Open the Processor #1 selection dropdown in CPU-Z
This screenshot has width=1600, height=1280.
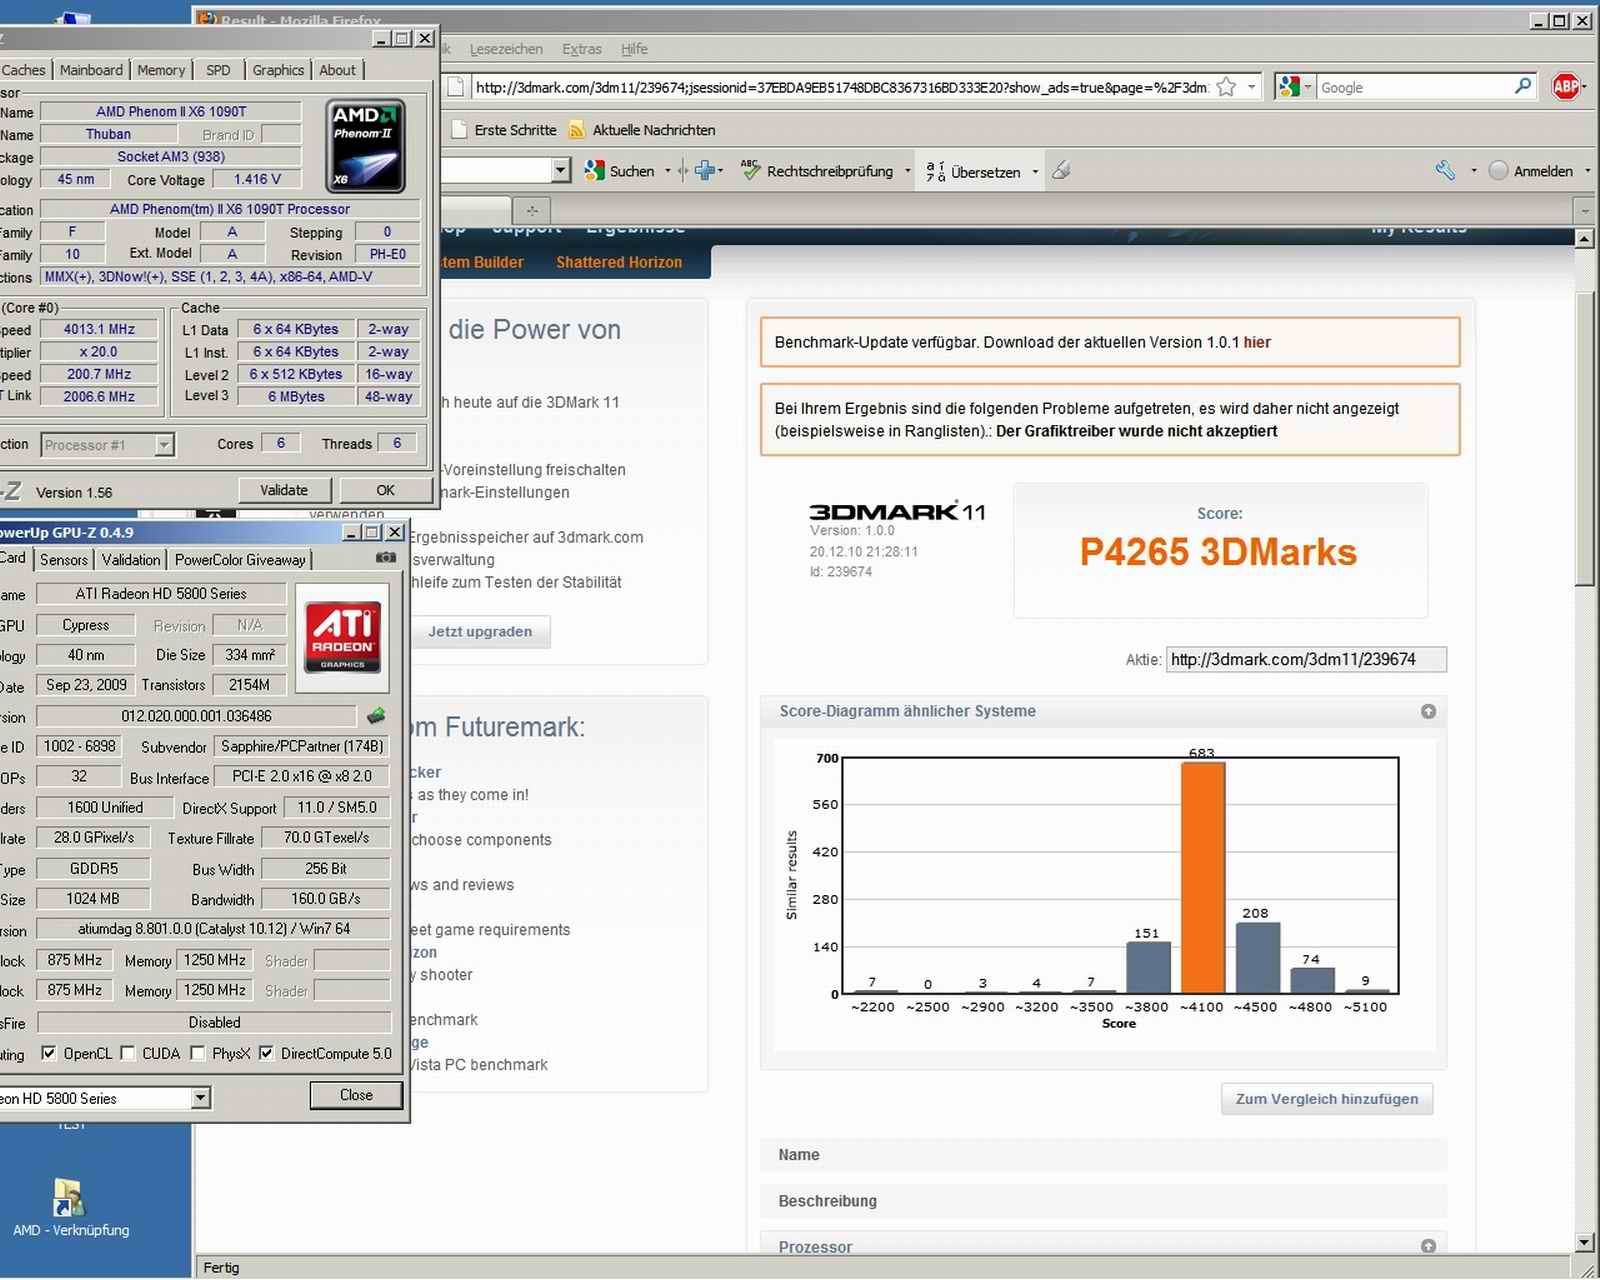pos(164,445)
